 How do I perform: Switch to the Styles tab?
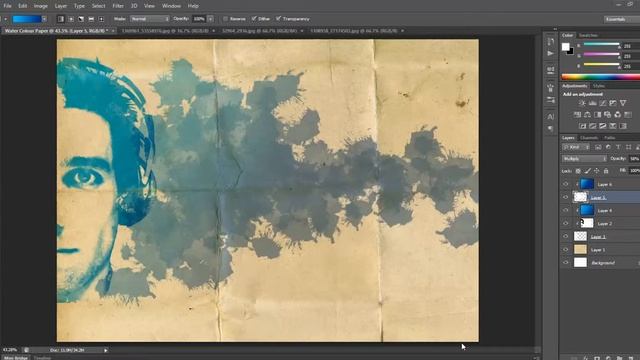click(x=598, y=86)
